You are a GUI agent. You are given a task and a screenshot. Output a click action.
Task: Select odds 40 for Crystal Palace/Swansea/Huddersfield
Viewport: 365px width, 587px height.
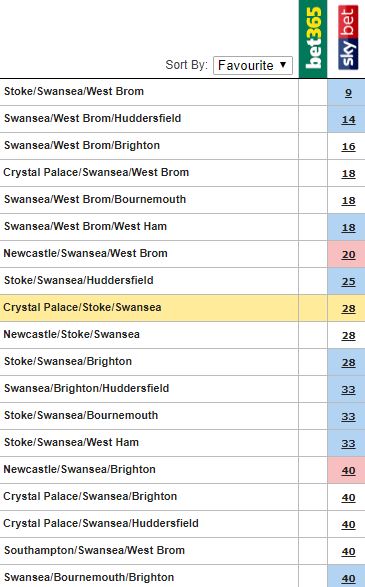348,524
